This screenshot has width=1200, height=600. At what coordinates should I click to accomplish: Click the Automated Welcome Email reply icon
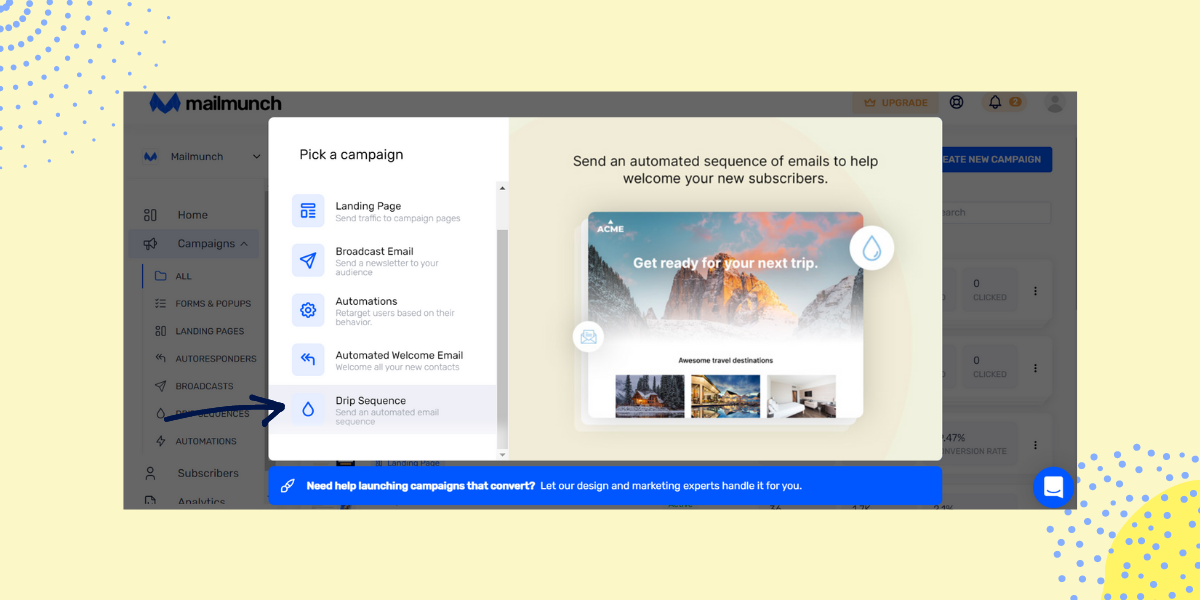308,360
